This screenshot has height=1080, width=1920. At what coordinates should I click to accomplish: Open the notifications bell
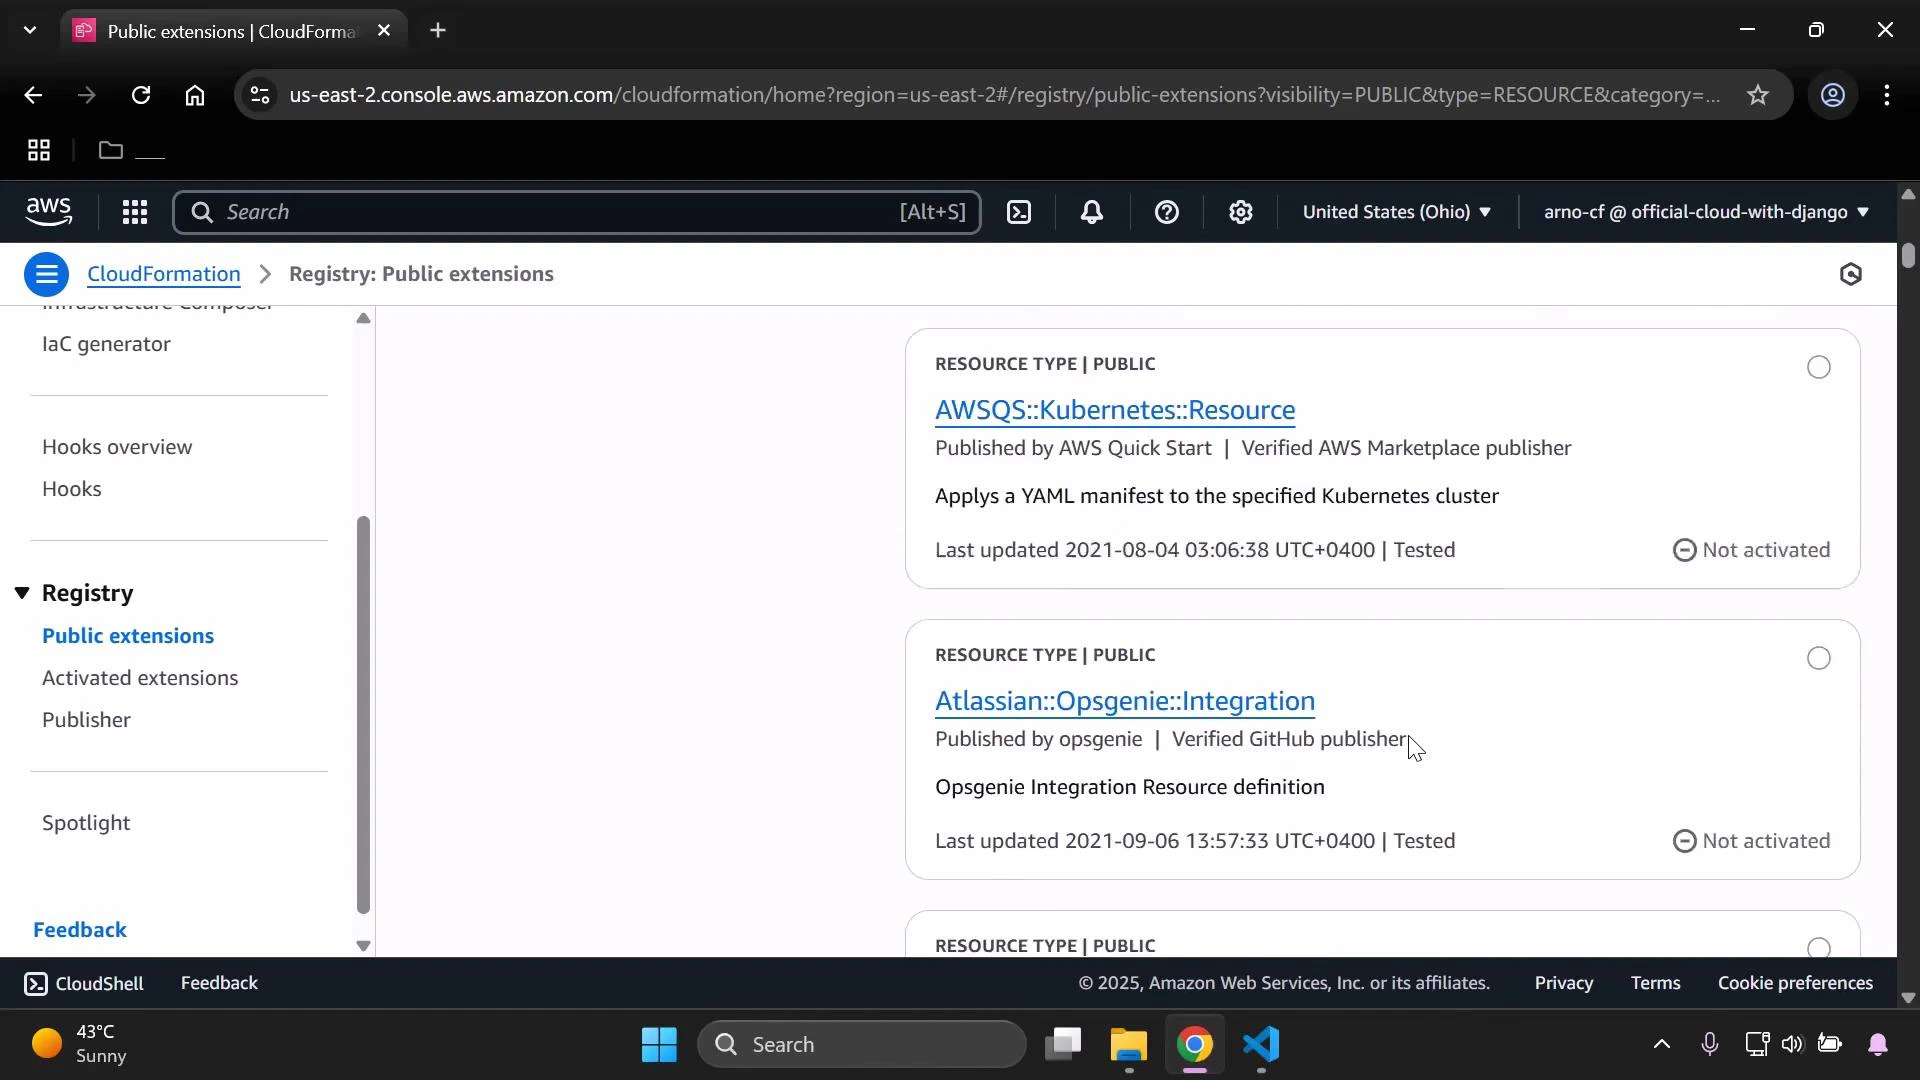point(1092,212)
